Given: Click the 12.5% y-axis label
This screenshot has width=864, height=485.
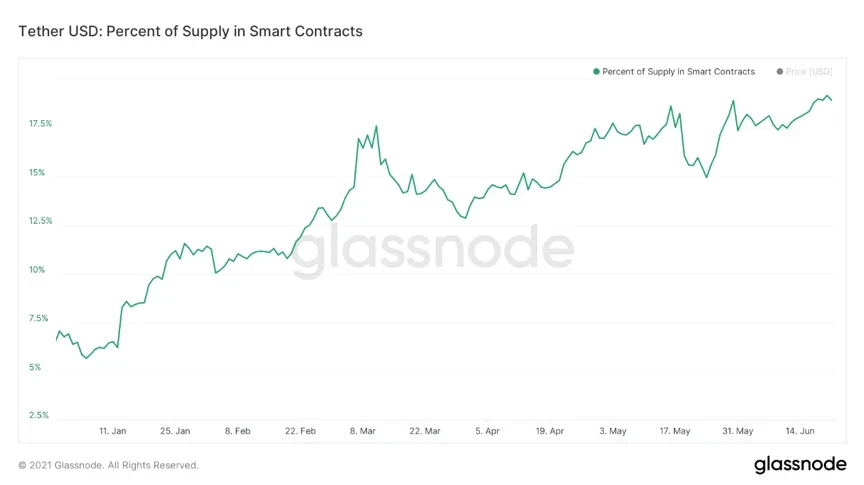Looking at the screenshot, I should click(x=40, y=221).
